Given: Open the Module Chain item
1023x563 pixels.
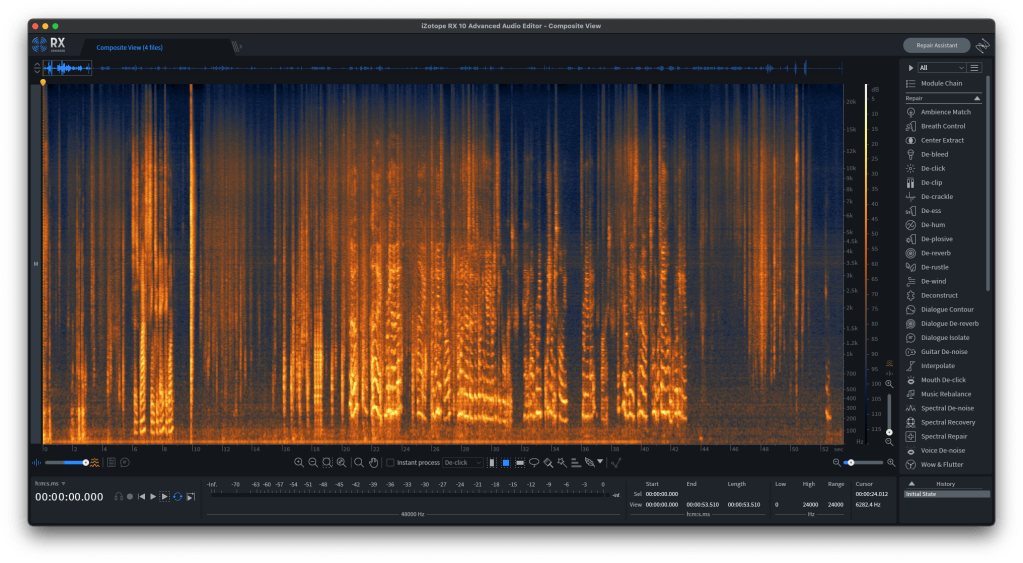Looking at the screenshot, I should tap(941, 83).
